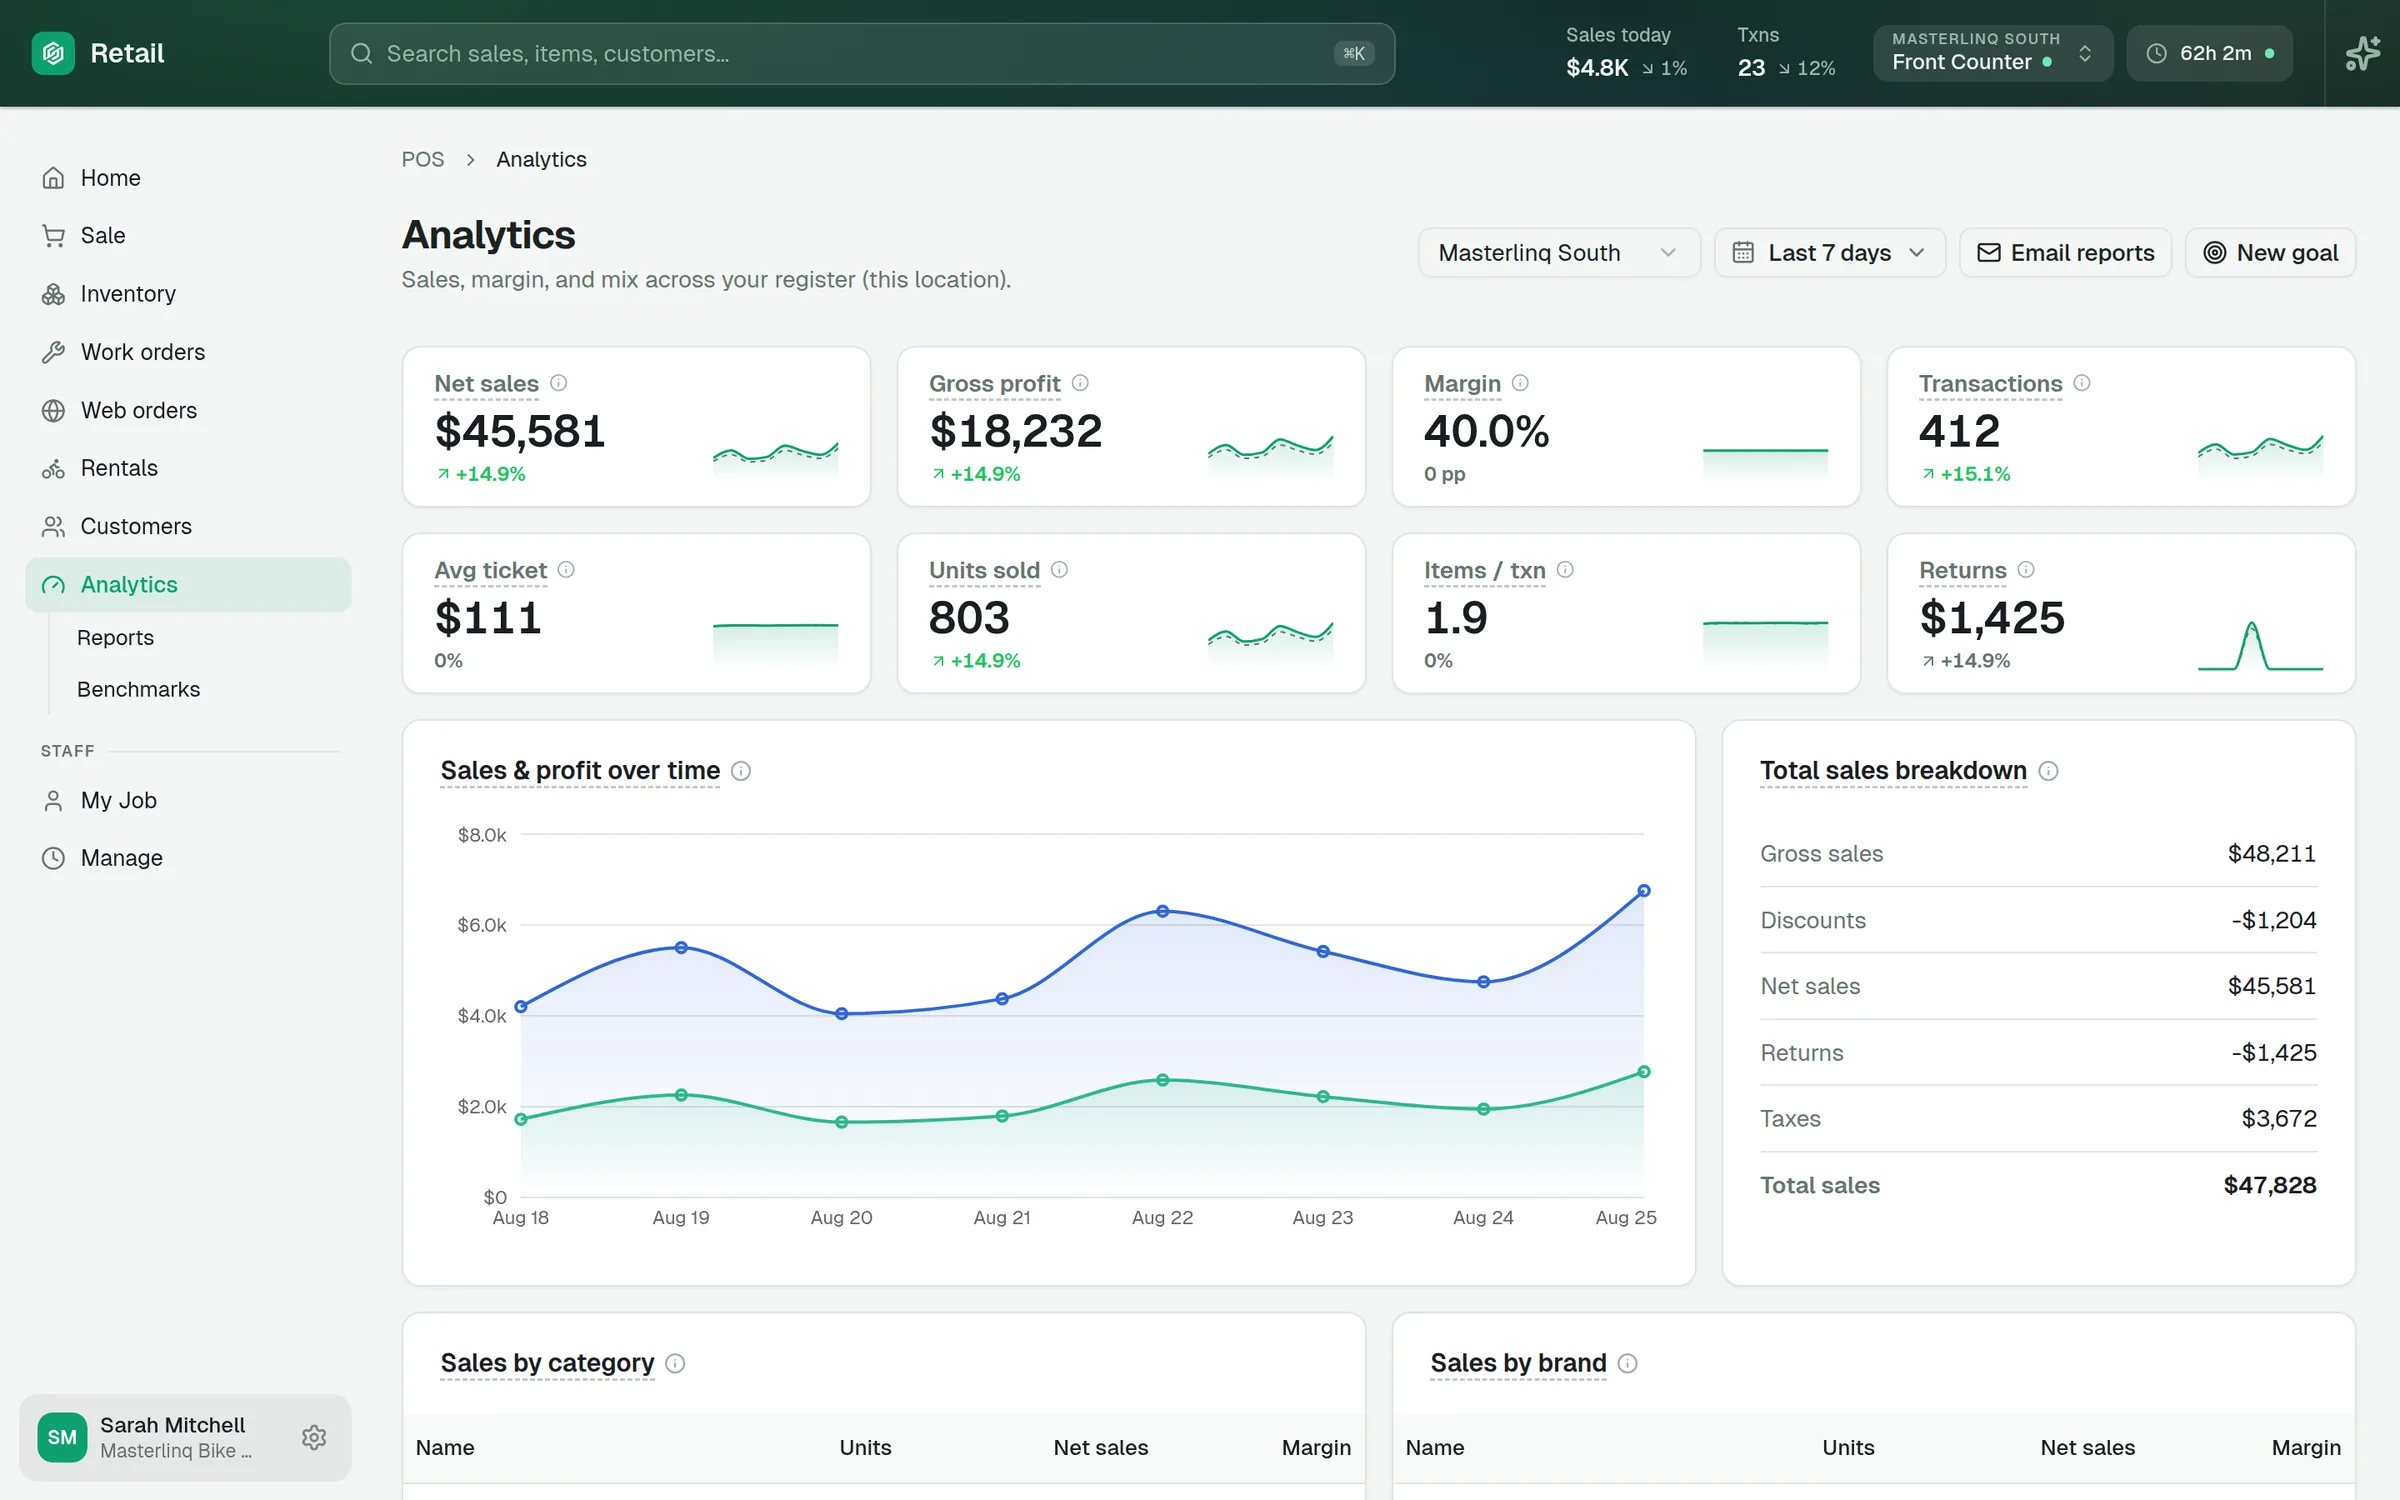This screenshot has width=2400, height=1500.
Task: Click the Retail logo icon
Action: 53,53
